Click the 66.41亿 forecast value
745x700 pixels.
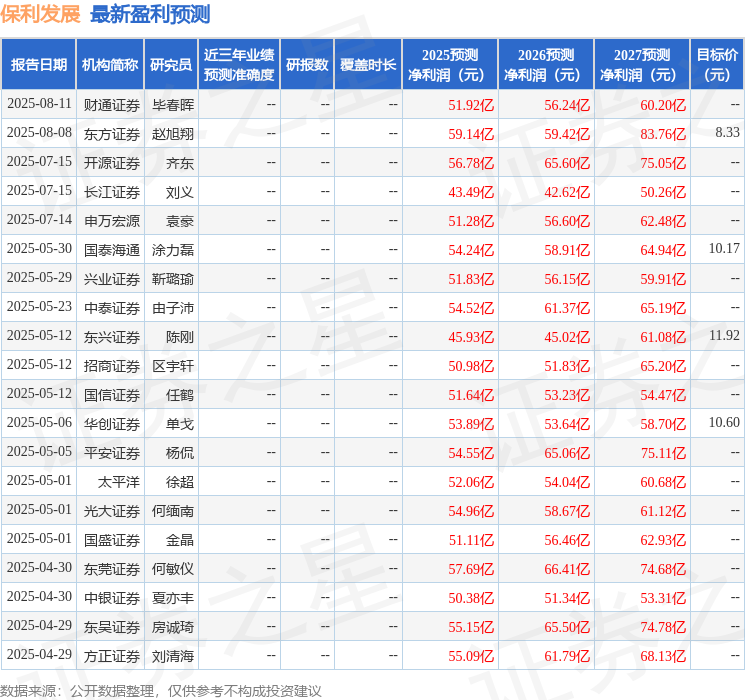pyautogui.click(x=567, y=569)
